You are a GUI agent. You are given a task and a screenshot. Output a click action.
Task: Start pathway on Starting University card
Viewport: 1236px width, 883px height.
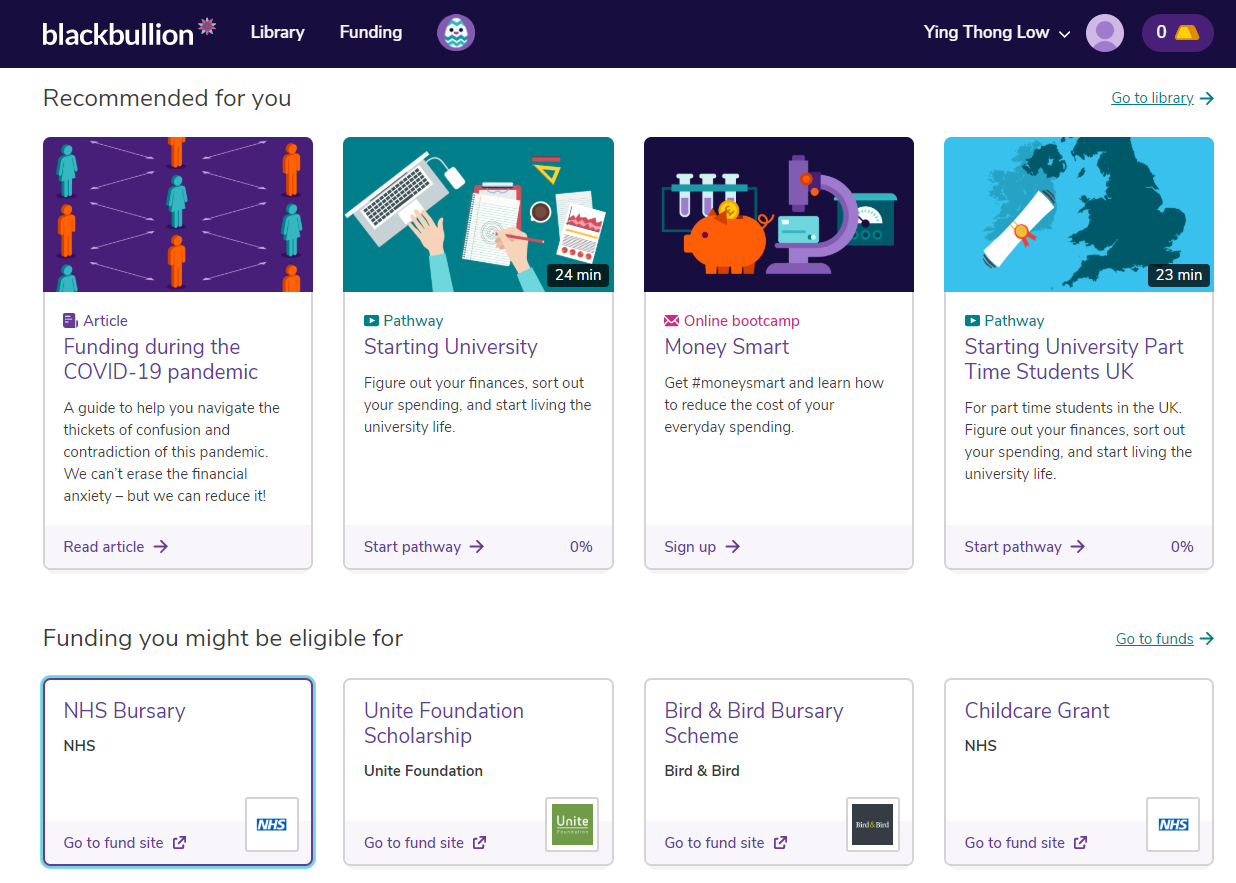point(424,547)
